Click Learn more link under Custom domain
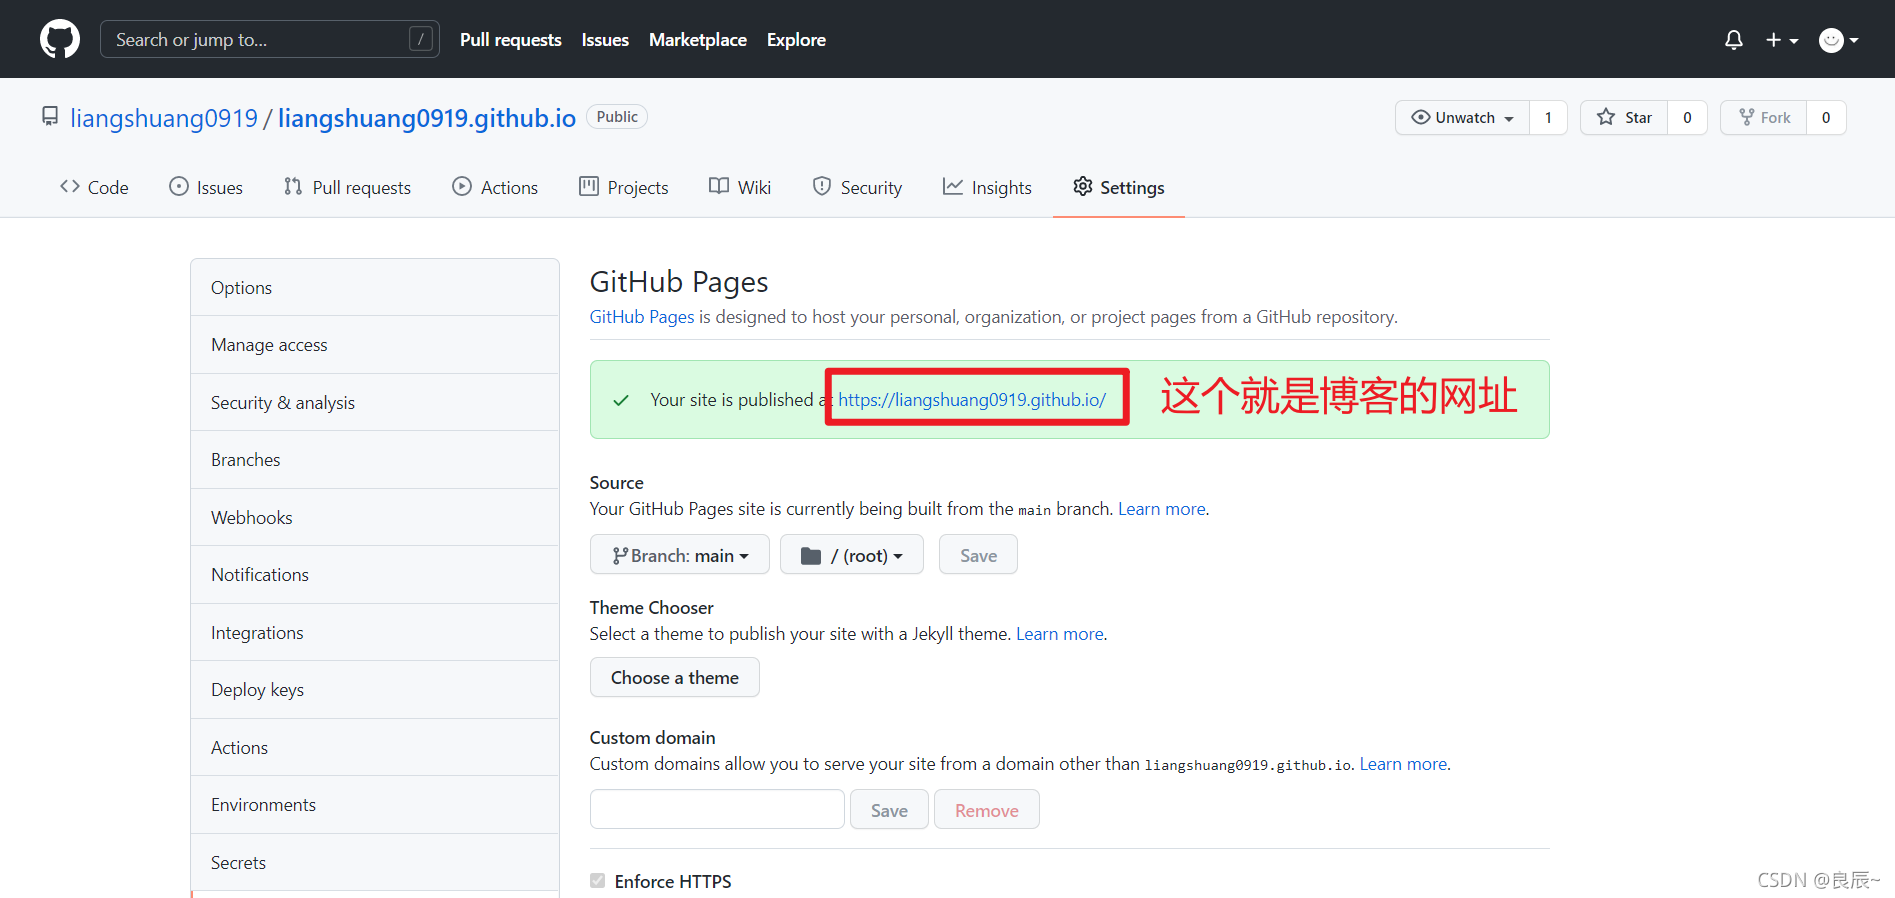 (x=1403, y=764)
